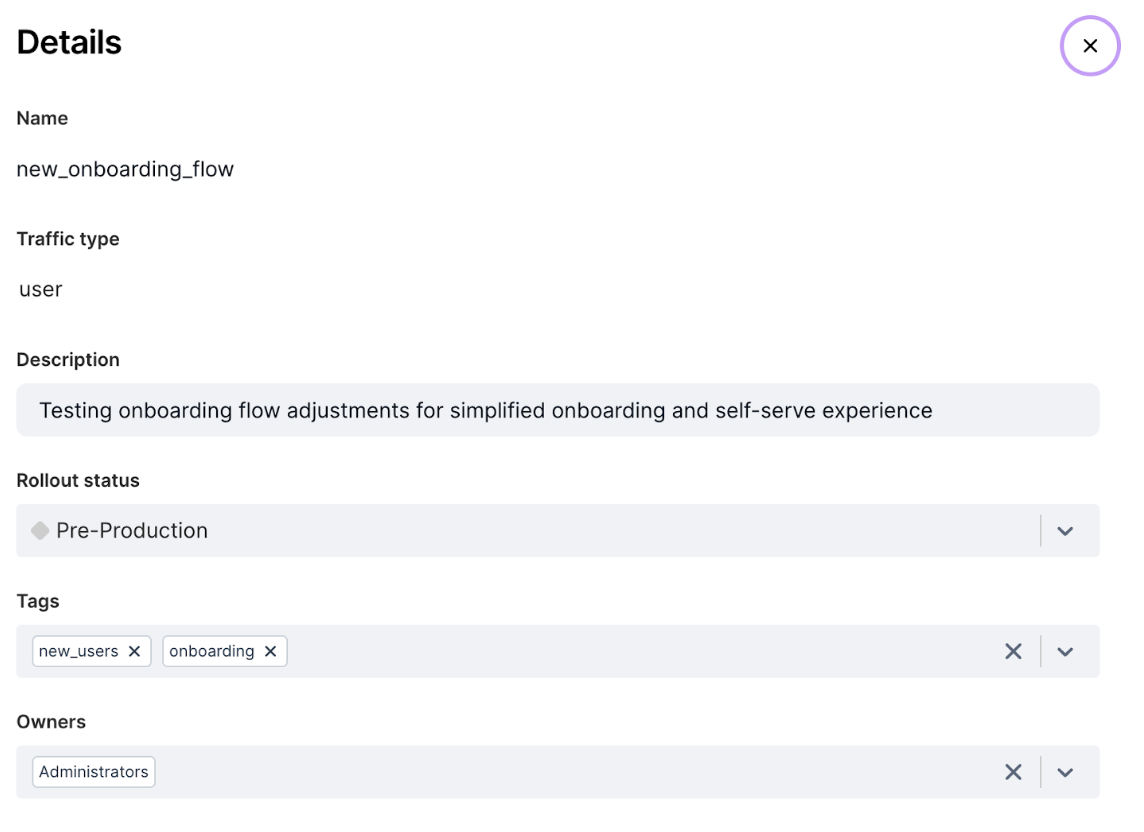The width and height of the screenshot is (1144, 832).
Task: Close the Details panel
Action: click(1090, 46)
